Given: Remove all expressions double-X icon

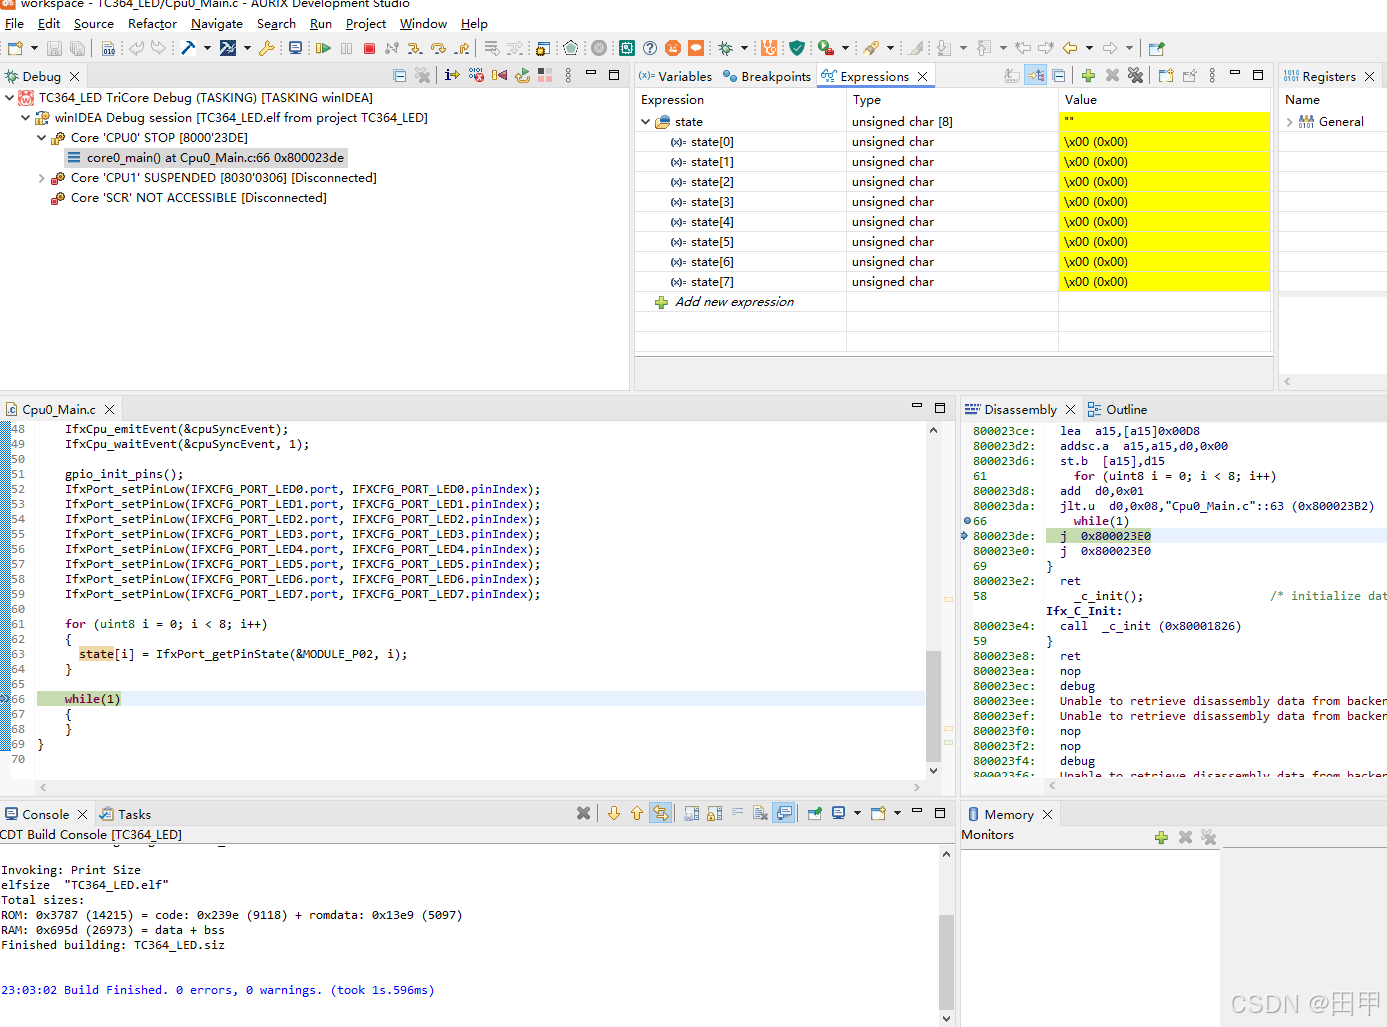Looking at the screenshot, I should coord(1135,76).
